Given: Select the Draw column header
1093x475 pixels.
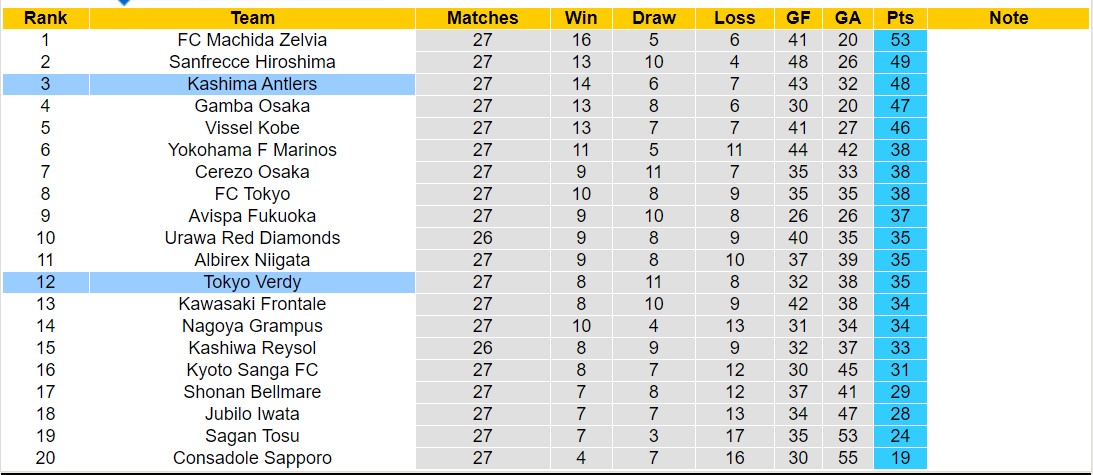Looking at the screenshot, I should (654, 18).
